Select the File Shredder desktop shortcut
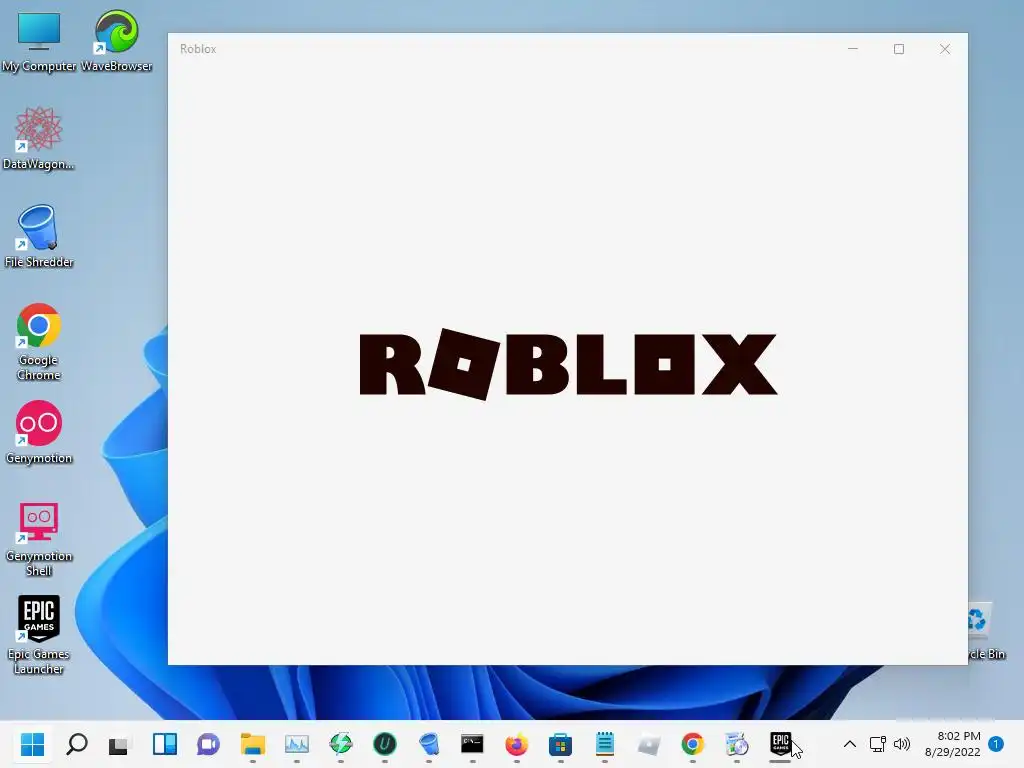Viewport: 1024px width, 768px height. point(39,236)
